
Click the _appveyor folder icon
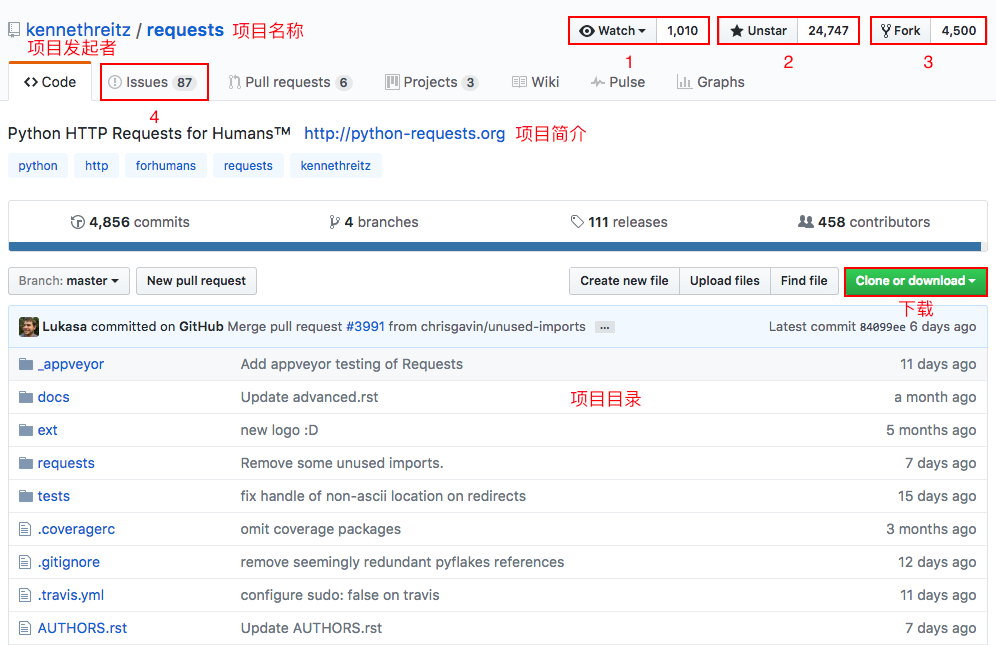click(x=25, y=364)
